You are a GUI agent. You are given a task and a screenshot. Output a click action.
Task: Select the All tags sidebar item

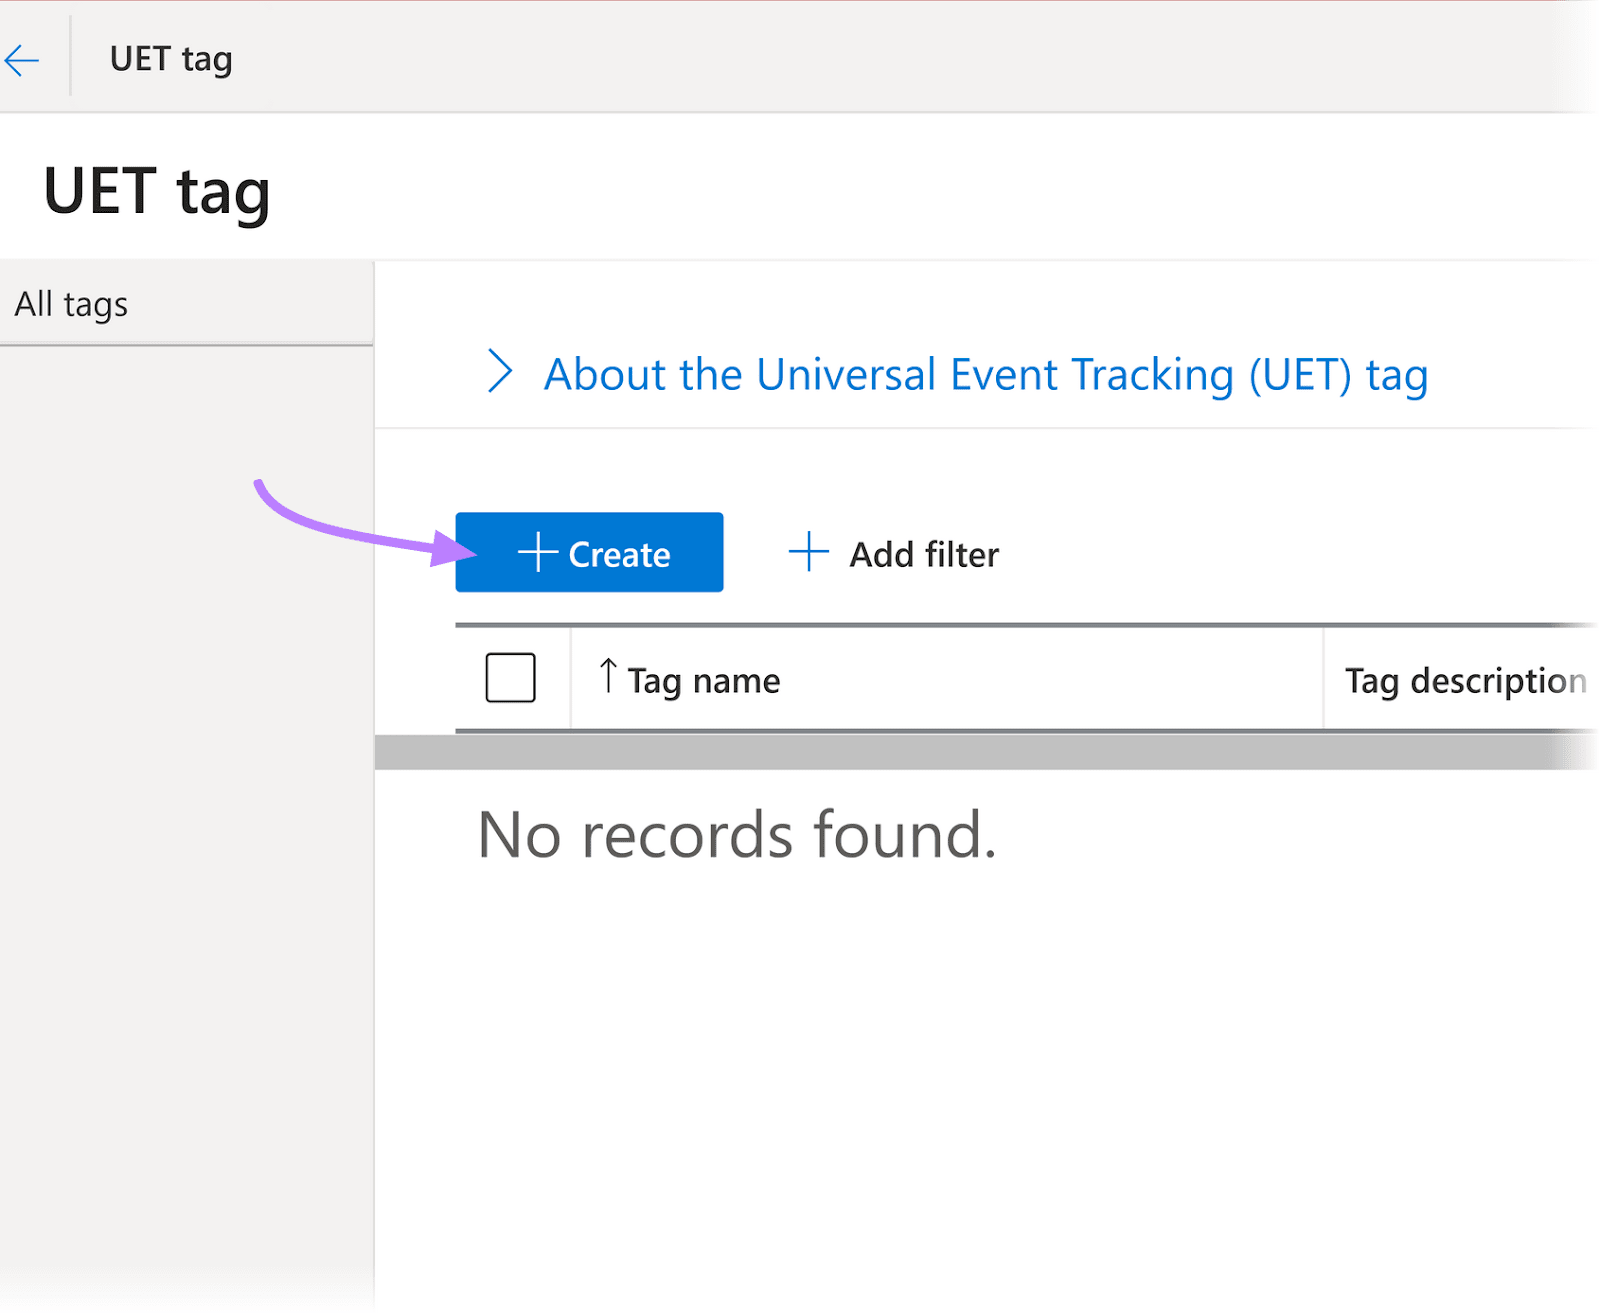click(72, 304)
